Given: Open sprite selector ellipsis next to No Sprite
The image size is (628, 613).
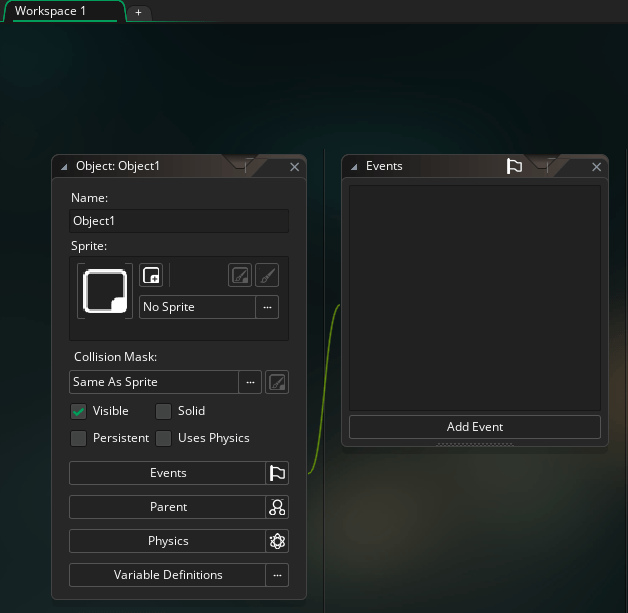Looking at the screenshot, I should click(x=267, y=307).
